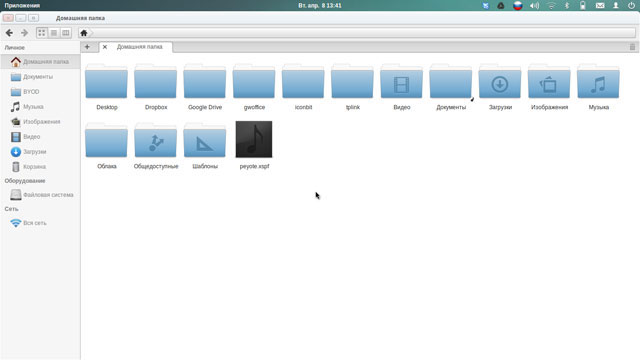Screen dimensions: 640x360
Task: Close the Домашняя папка tab
Action: 105,47
